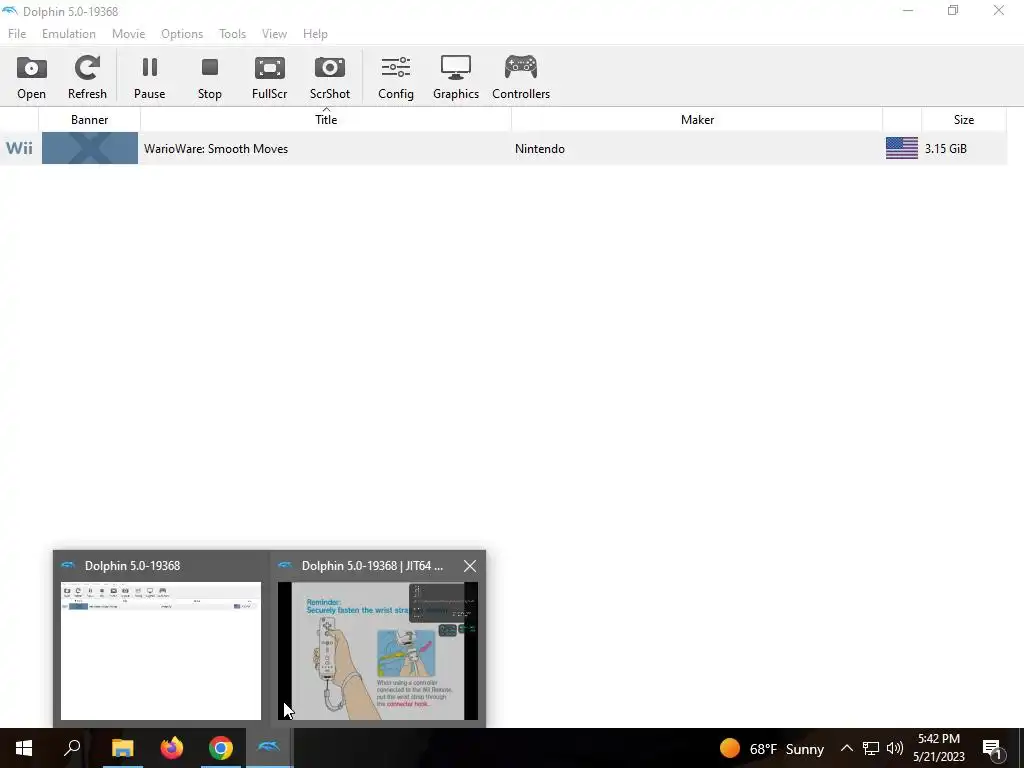The width and height of the screenshot is (1024, 768).
Task: Switch to Dolphin main window preview thumbnail
Action: click(x=161, y=651)
